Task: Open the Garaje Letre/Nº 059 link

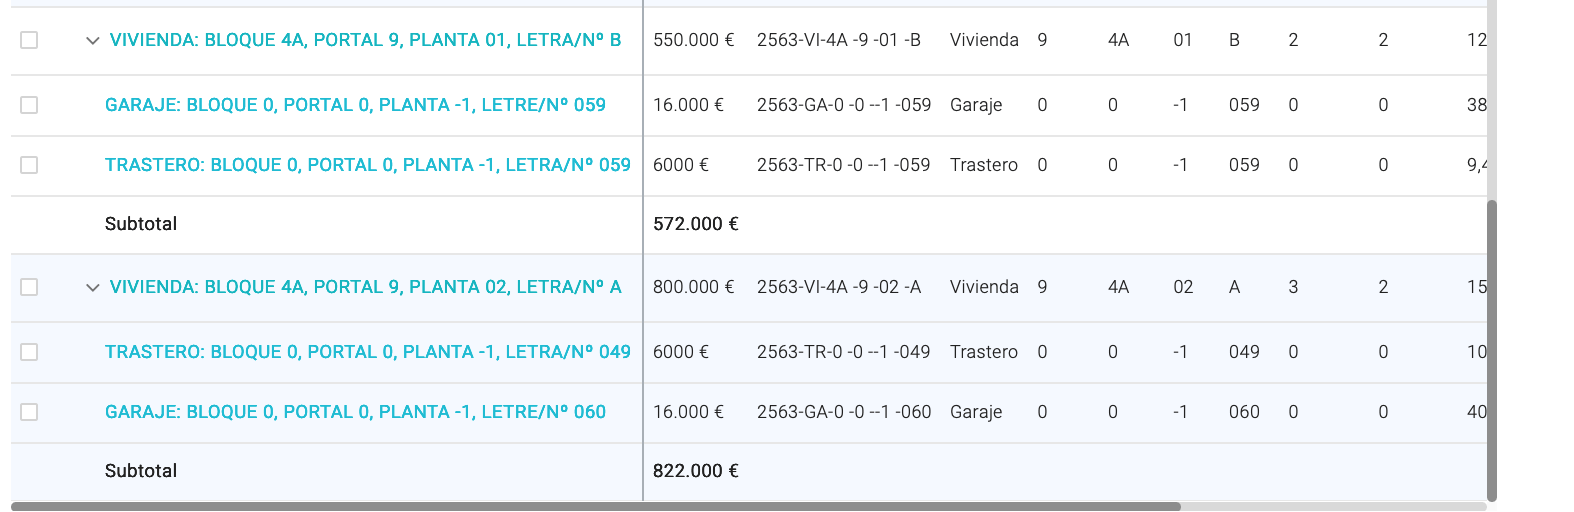Action: click(355, 105)
